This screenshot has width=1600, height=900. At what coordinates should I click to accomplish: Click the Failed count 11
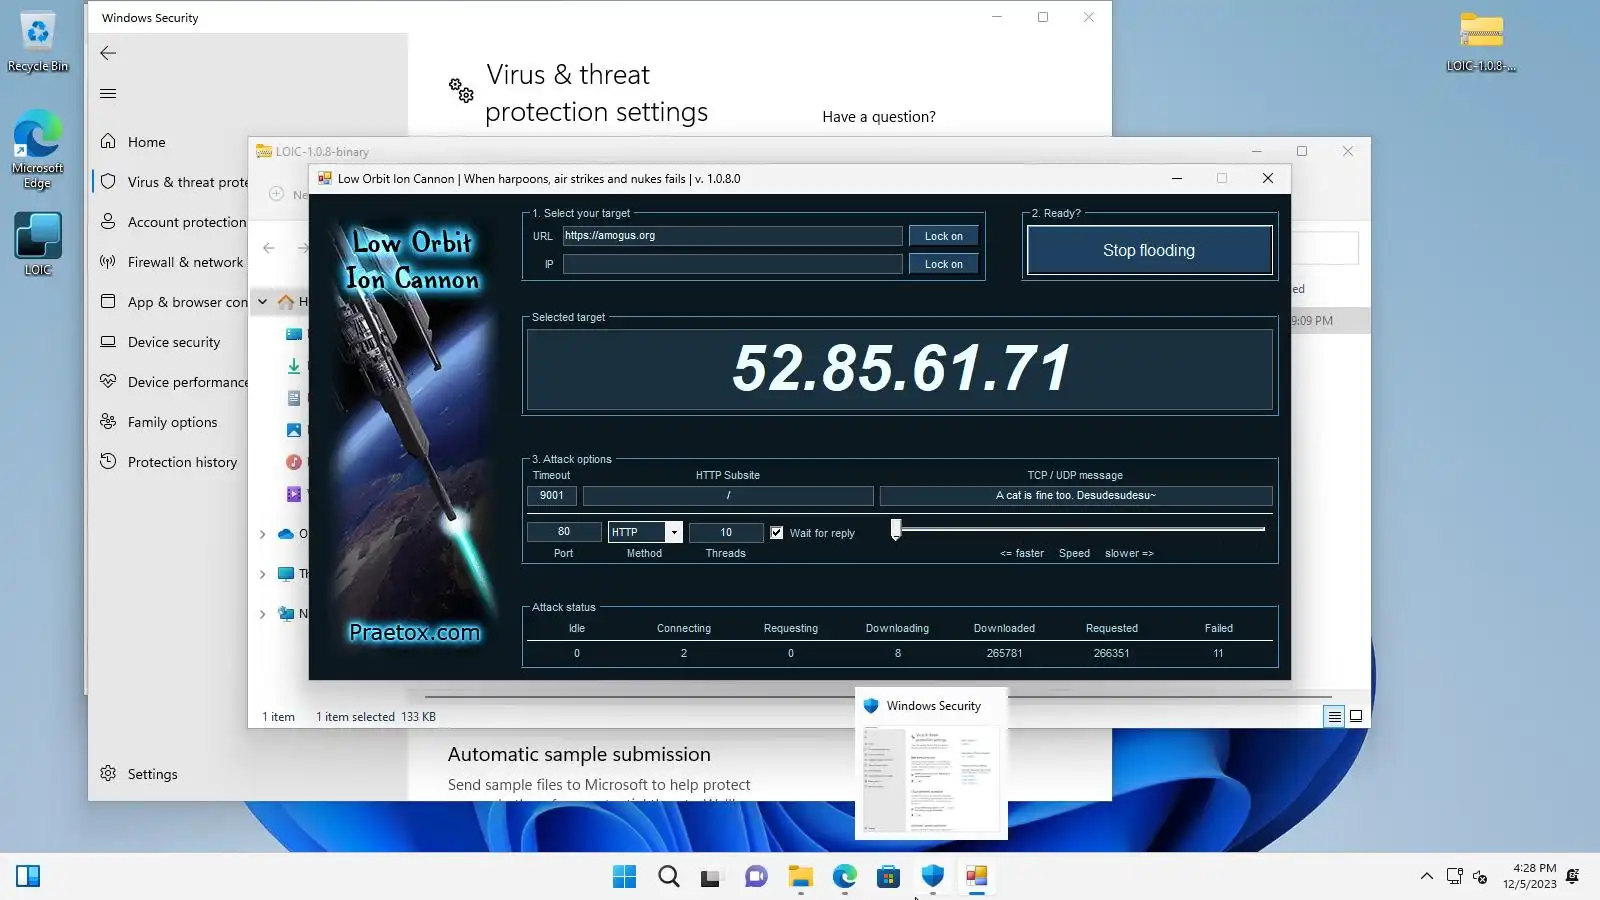(1218, 653)
